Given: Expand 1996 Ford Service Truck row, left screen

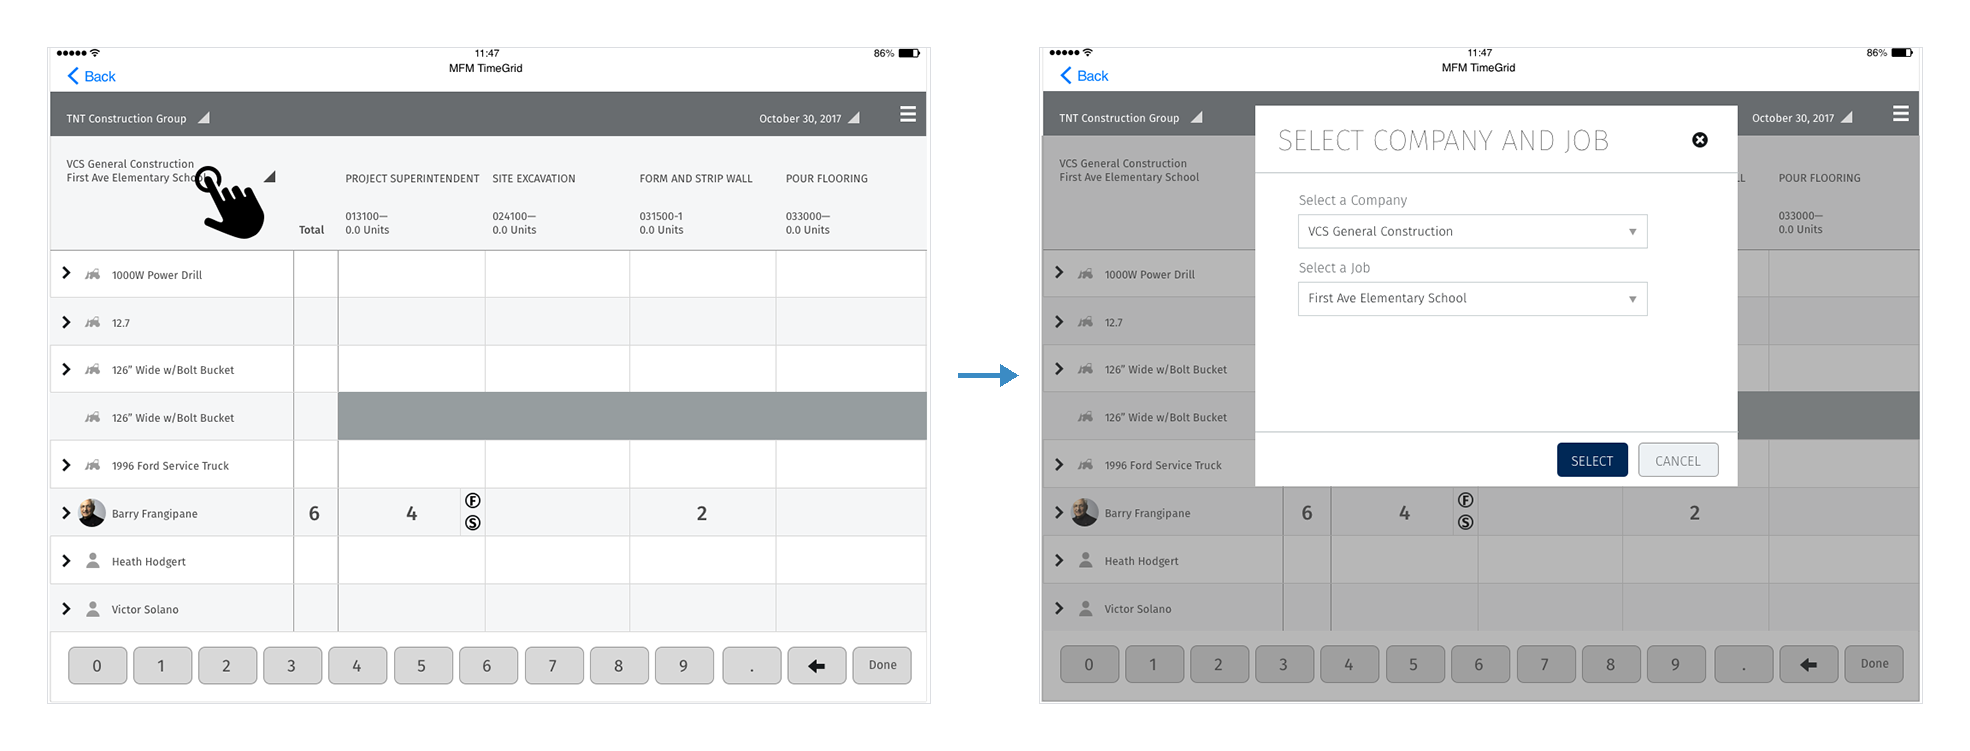Looking at the screenshot, I should pos(66,465).
